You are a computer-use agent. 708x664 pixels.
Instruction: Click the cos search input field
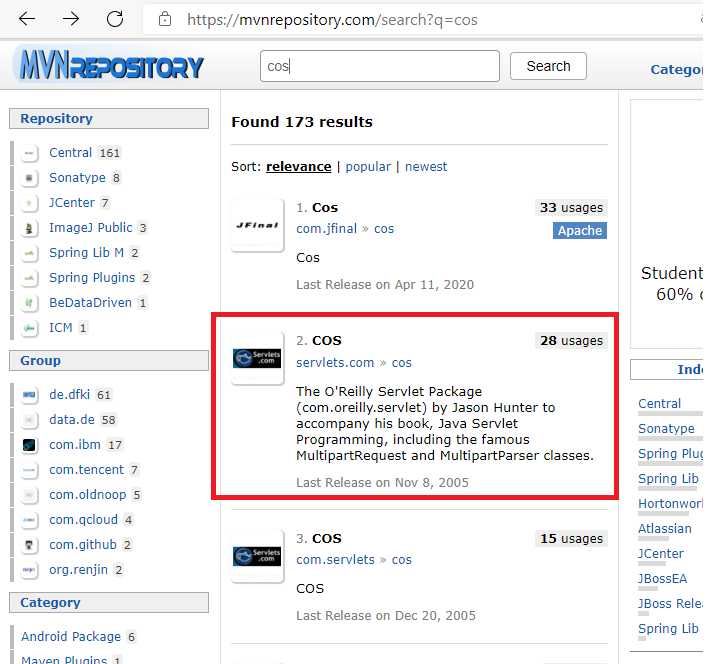coord(380,66)
